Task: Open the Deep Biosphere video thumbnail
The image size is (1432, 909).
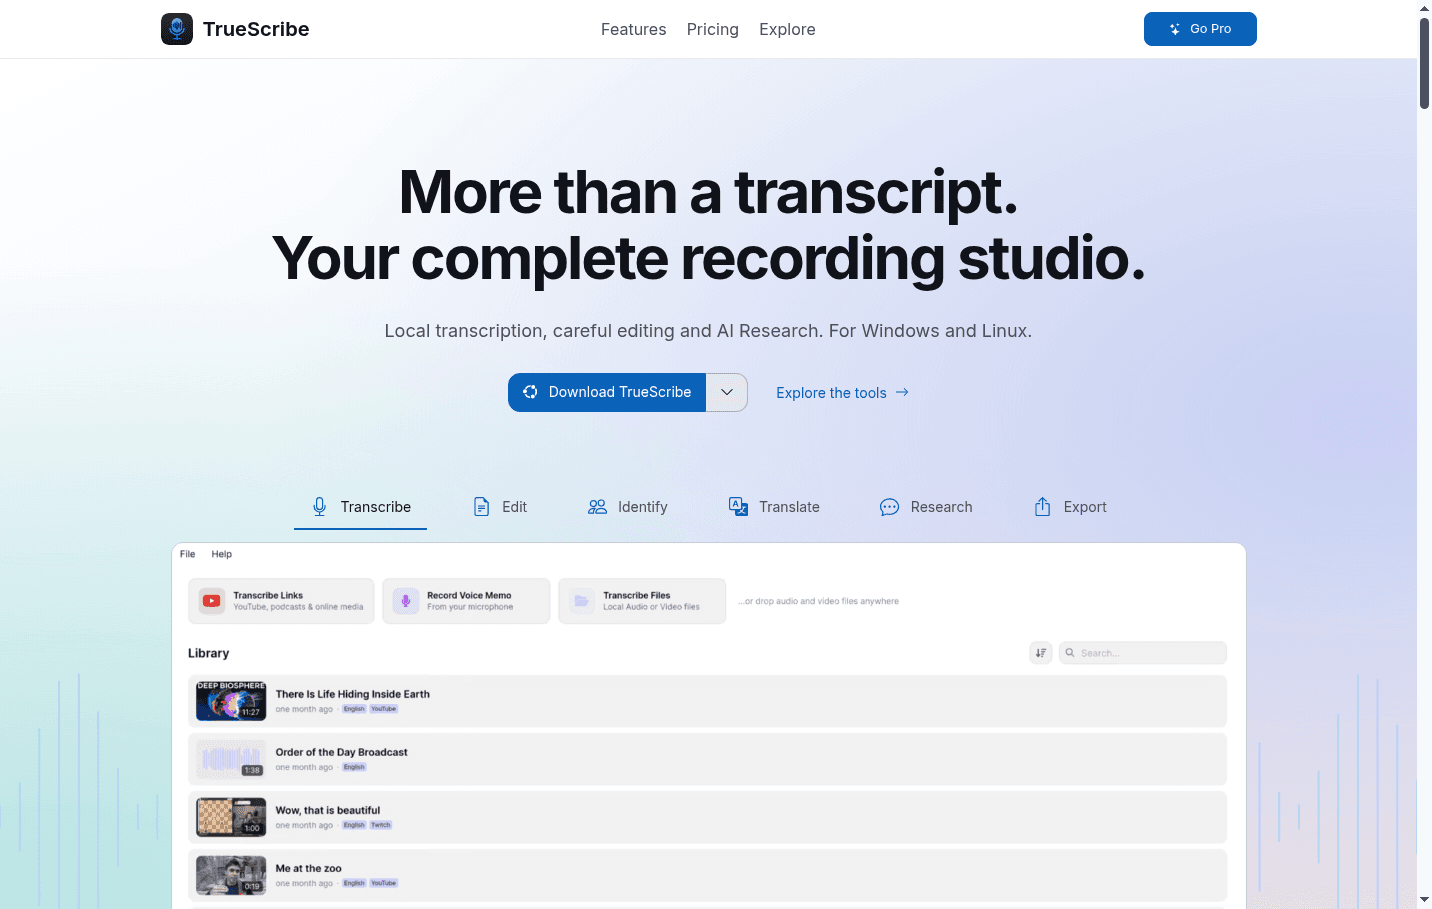Action: pos(231,701)
